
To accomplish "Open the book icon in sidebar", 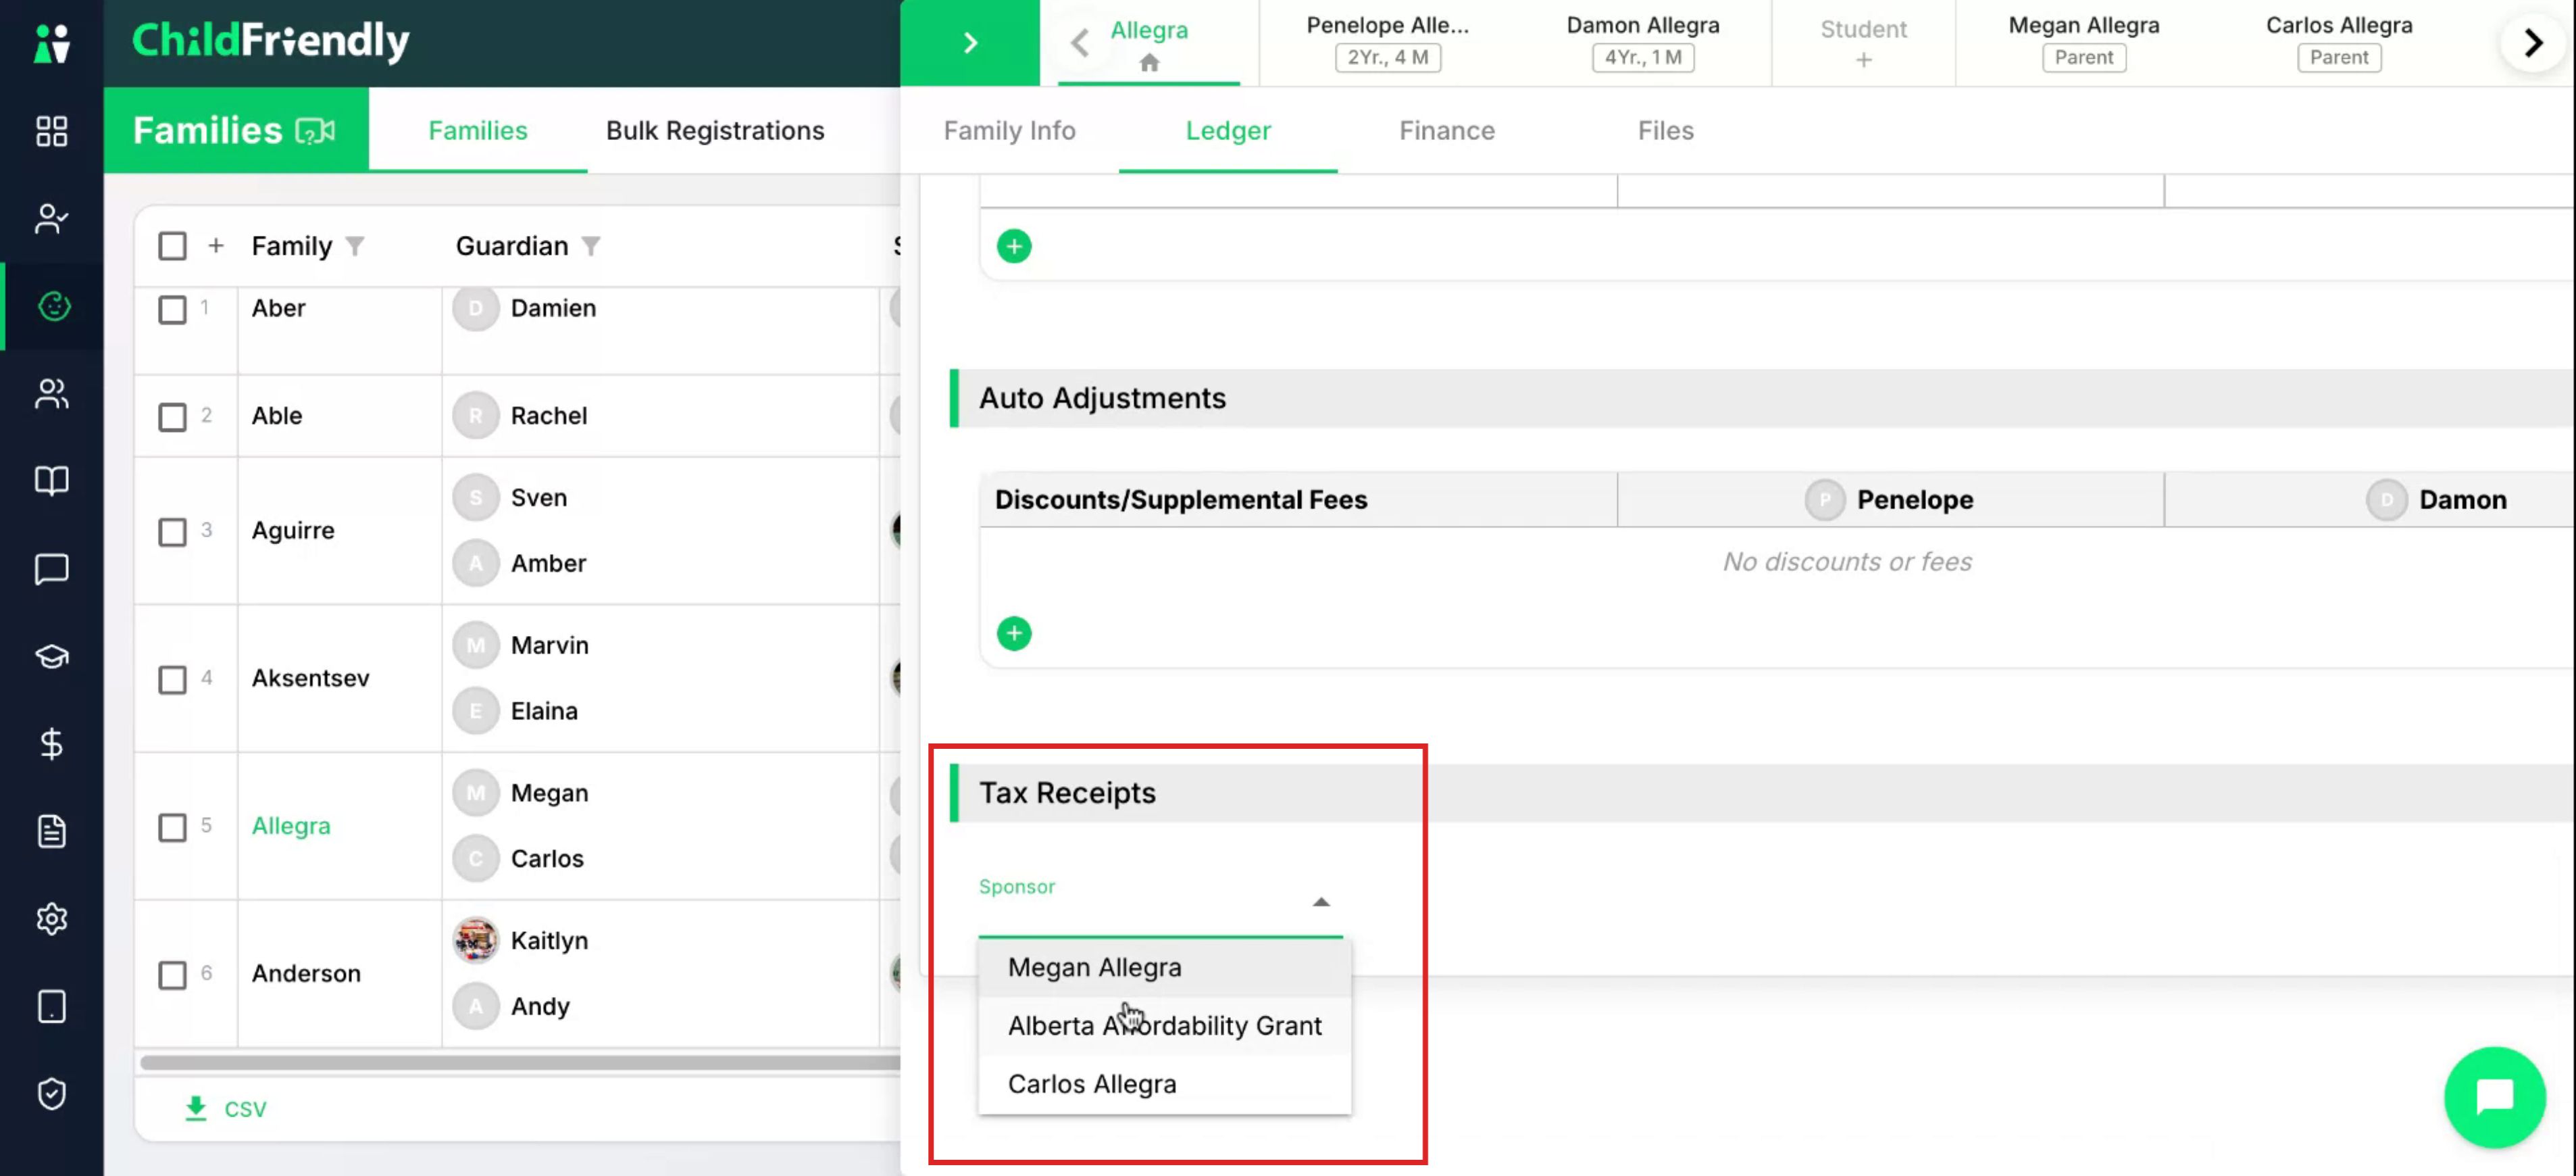I will 51,481.
